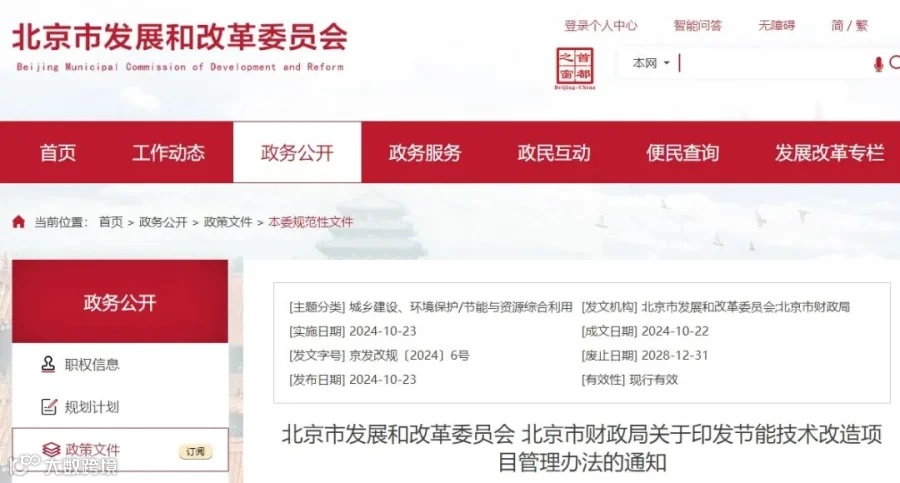Click 政务公开 in the breadcrumb
The height and width of the screenshot is (483, 900).
click(x=163, y=222)
